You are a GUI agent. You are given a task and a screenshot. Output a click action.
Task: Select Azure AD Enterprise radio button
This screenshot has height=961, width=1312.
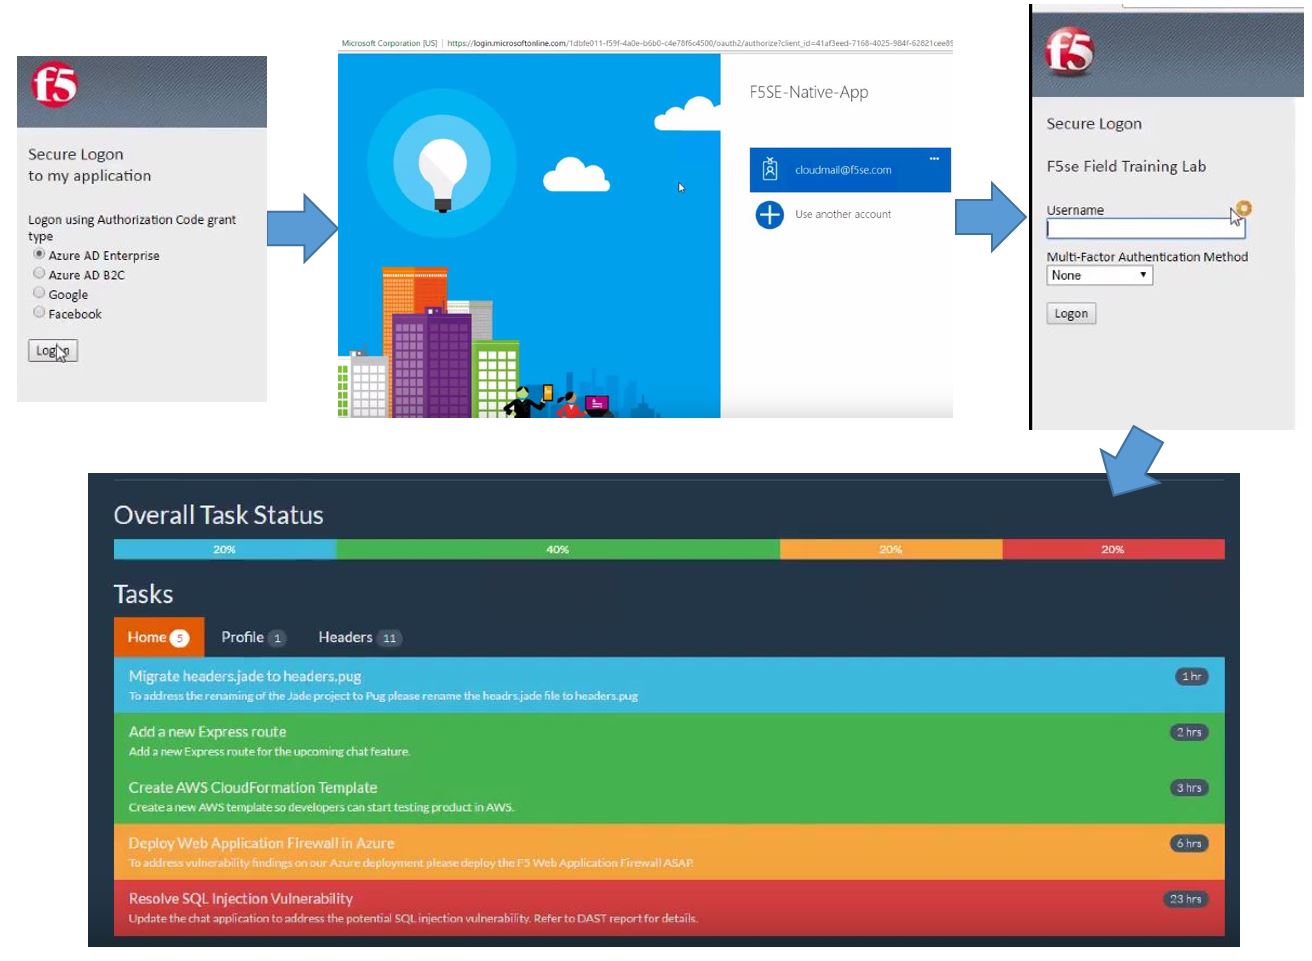click(39, 254)
